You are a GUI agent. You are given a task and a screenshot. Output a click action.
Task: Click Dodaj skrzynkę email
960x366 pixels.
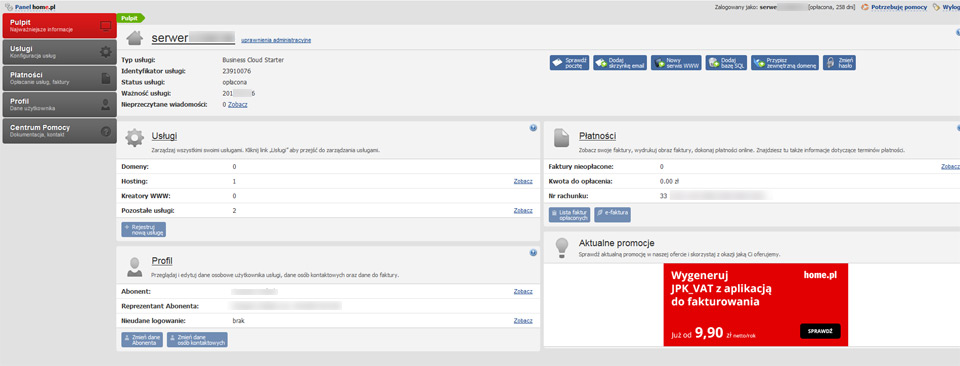[x=620, y=62]
